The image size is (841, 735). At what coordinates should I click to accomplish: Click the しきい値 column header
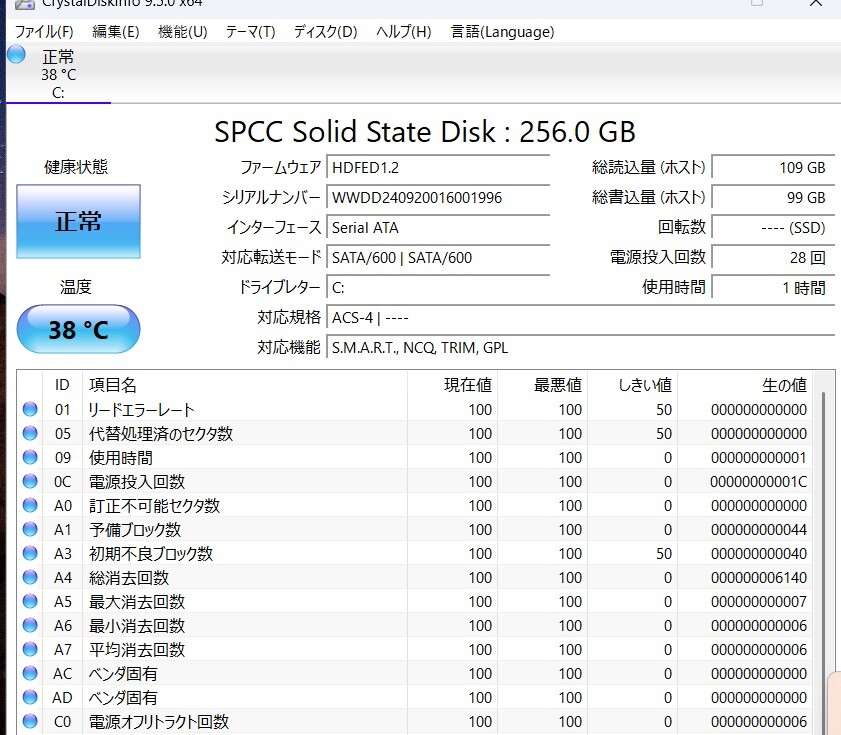[632, 385]
